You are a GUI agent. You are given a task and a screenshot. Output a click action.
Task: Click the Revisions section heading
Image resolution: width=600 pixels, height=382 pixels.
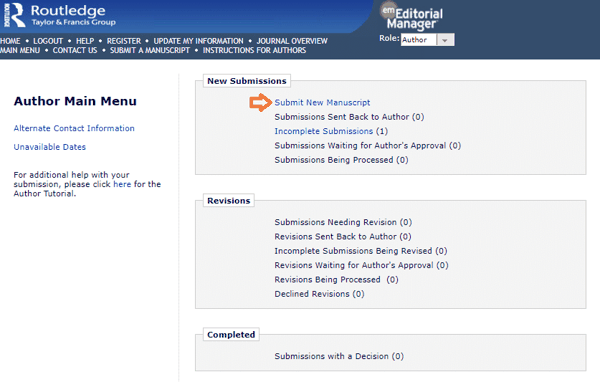click(x=228, y=201)
